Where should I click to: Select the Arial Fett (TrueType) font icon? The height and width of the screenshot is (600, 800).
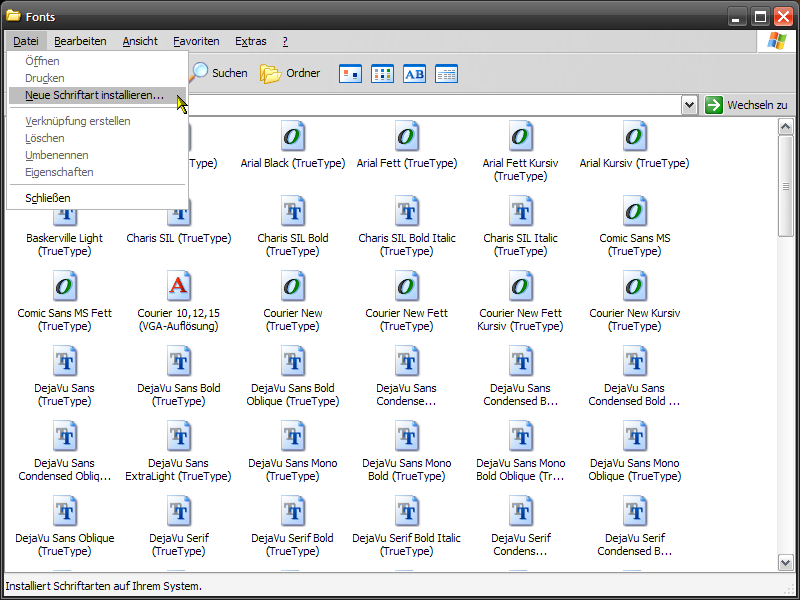pos(407,137)
